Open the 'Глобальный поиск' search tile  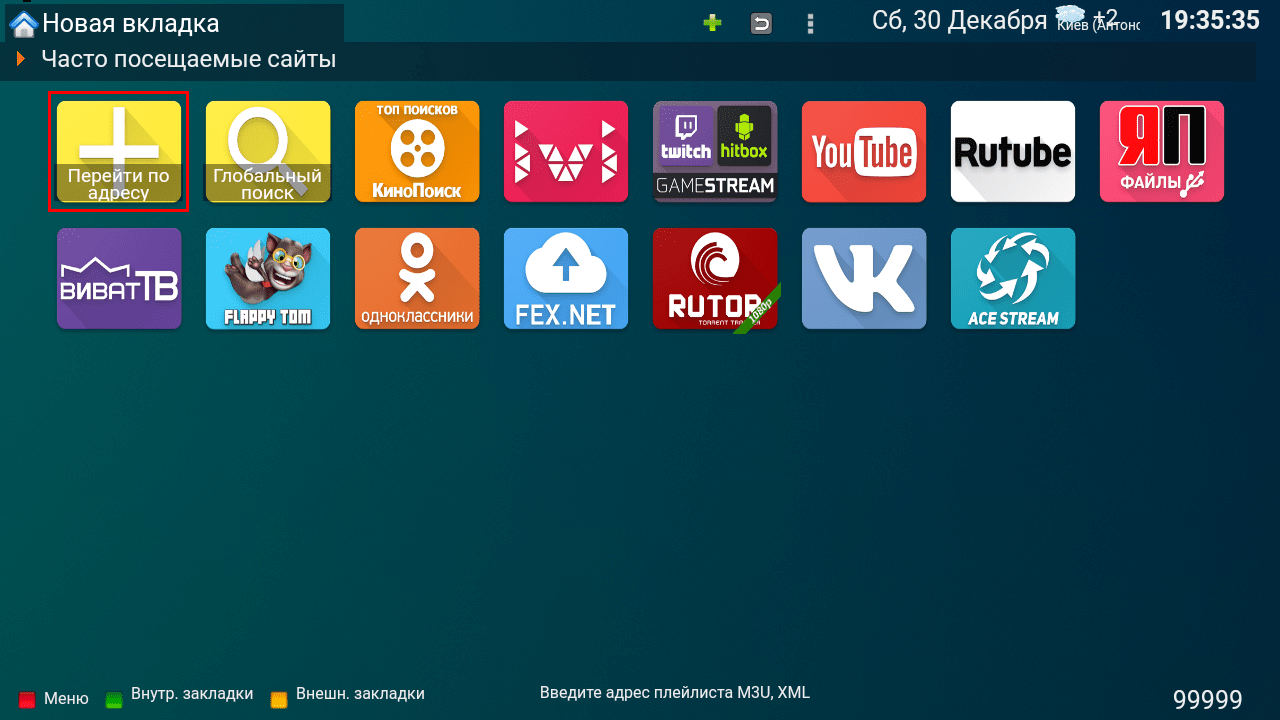pyautogui.click(x=268, y=151)
